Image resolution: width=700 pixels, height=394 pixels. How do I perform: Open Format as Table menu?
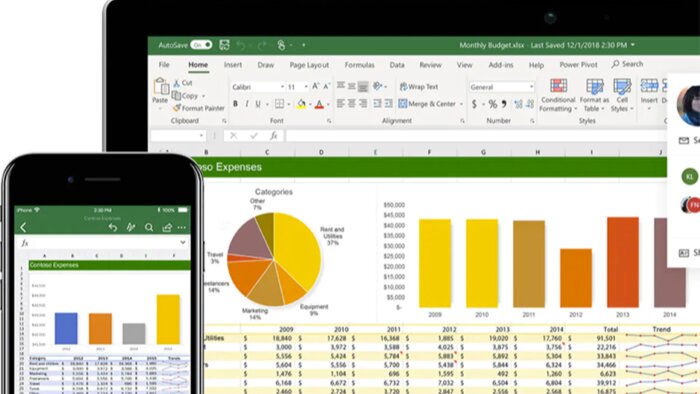[594, 95]
